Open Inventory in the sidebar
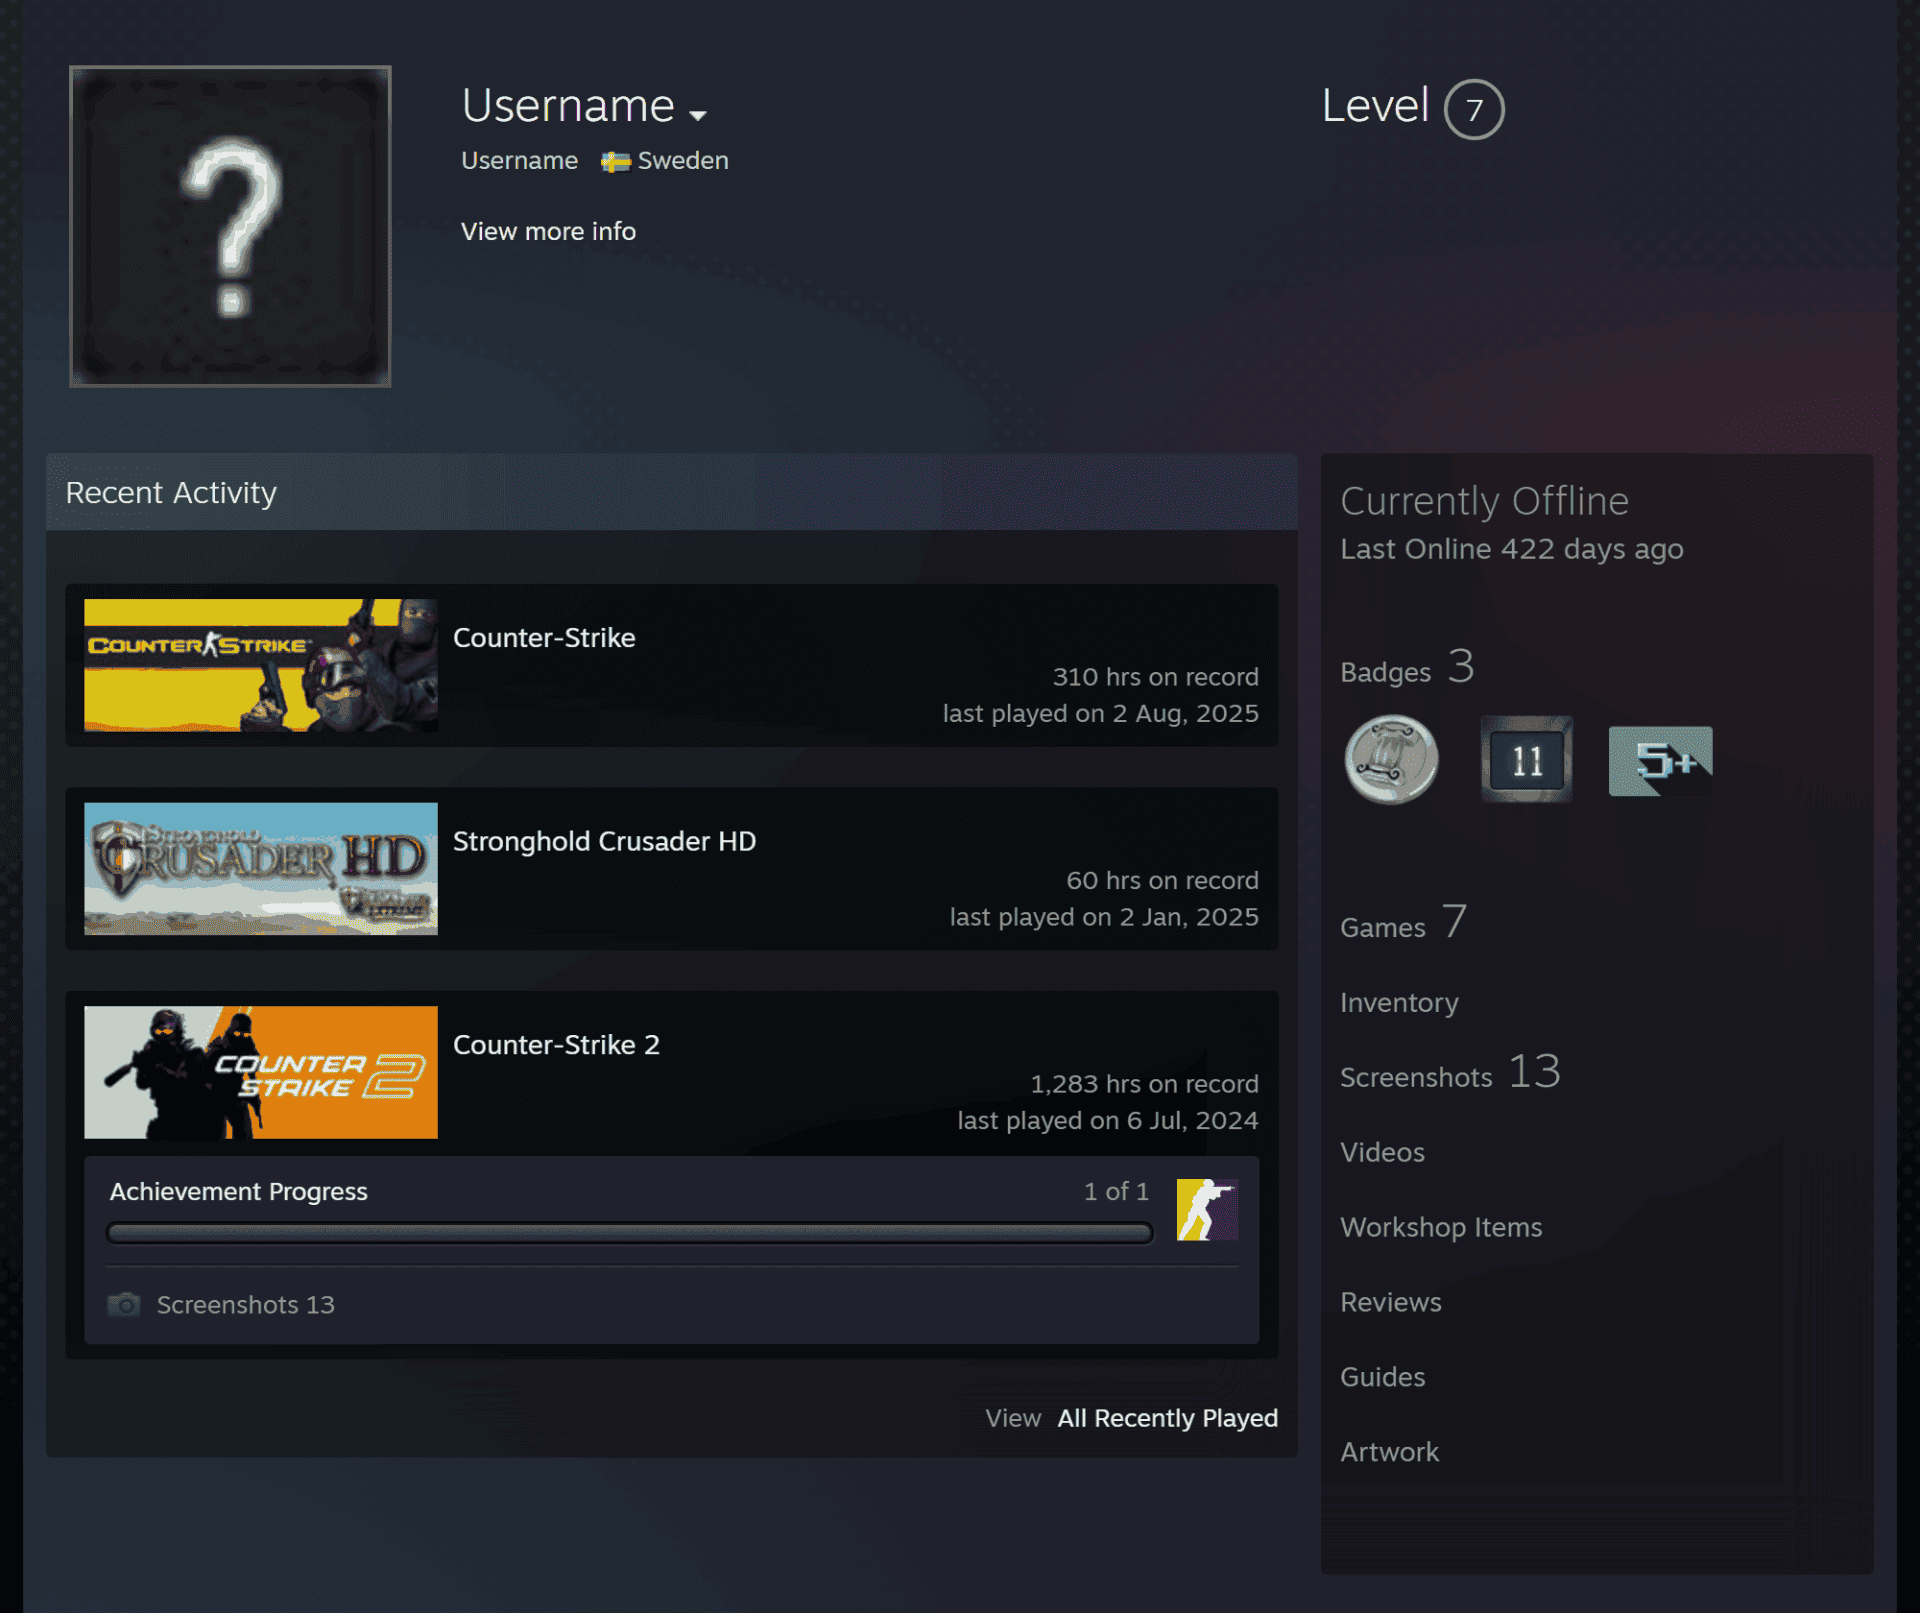Screen dimensions: 1920x1613 click(x=1399, y=1003)
